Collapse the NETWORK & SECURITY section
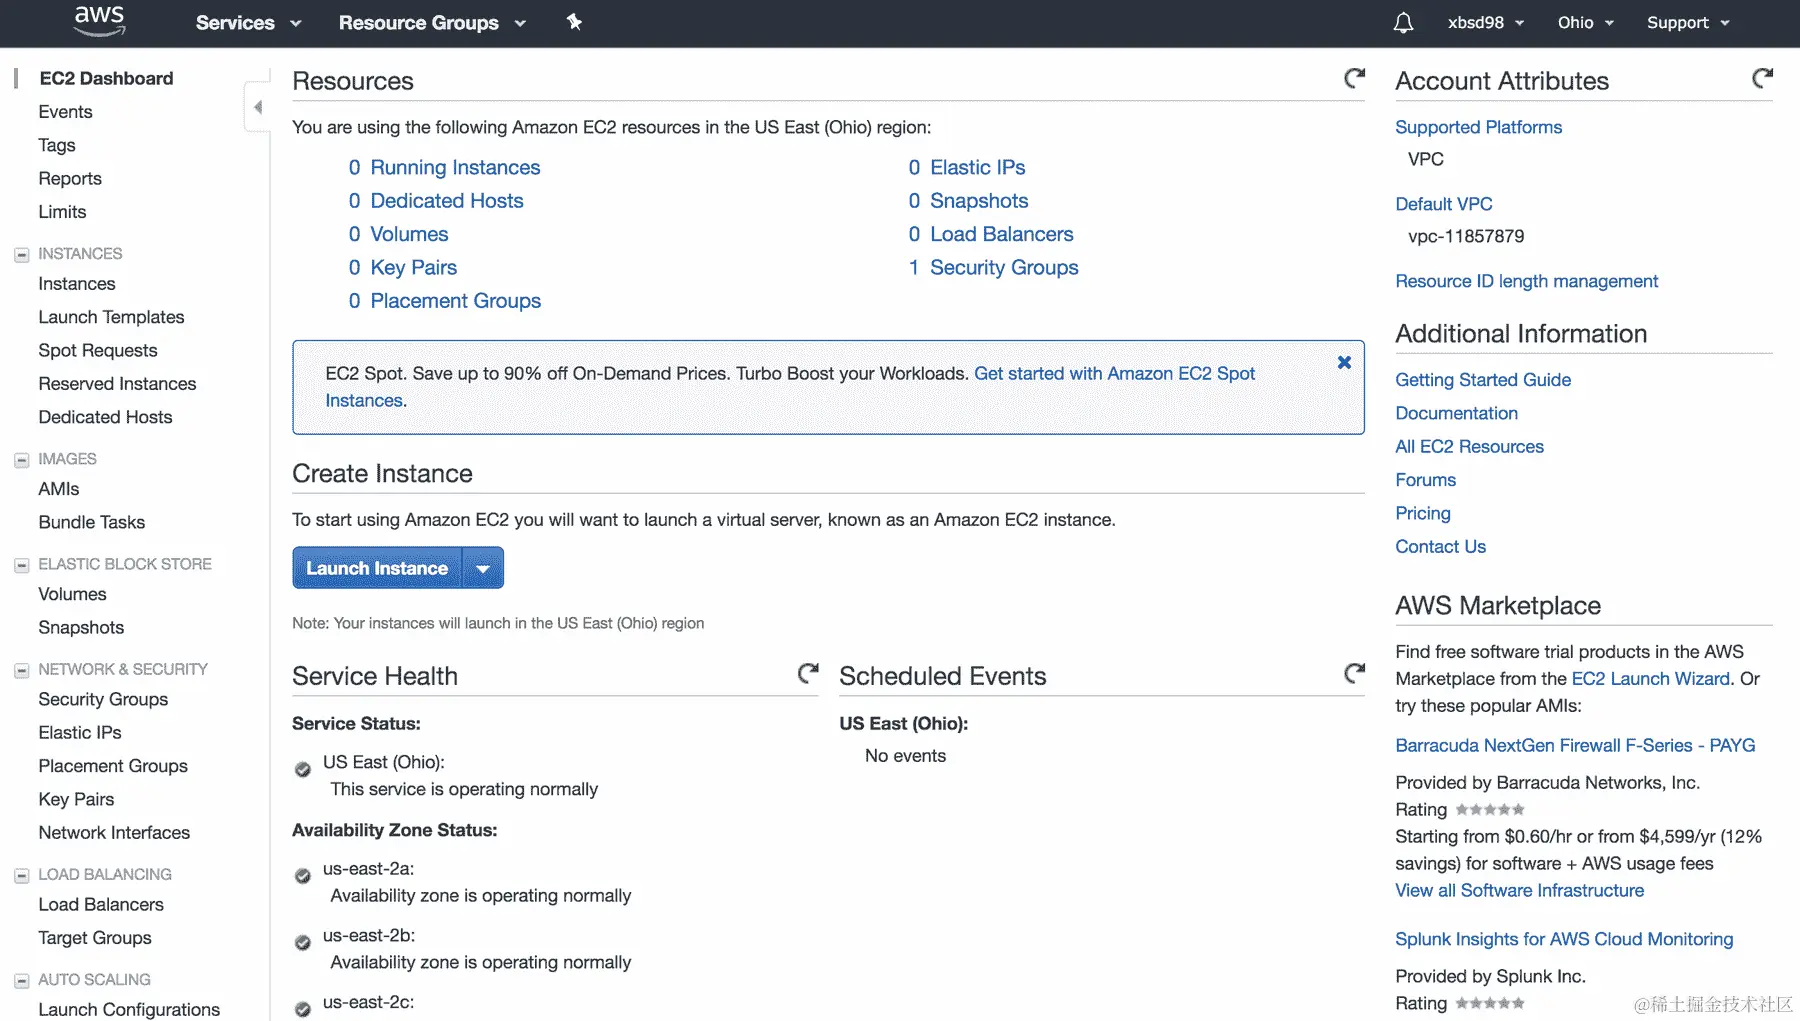Screen dimensions: 1800x1021 click(x=21, y=670)
